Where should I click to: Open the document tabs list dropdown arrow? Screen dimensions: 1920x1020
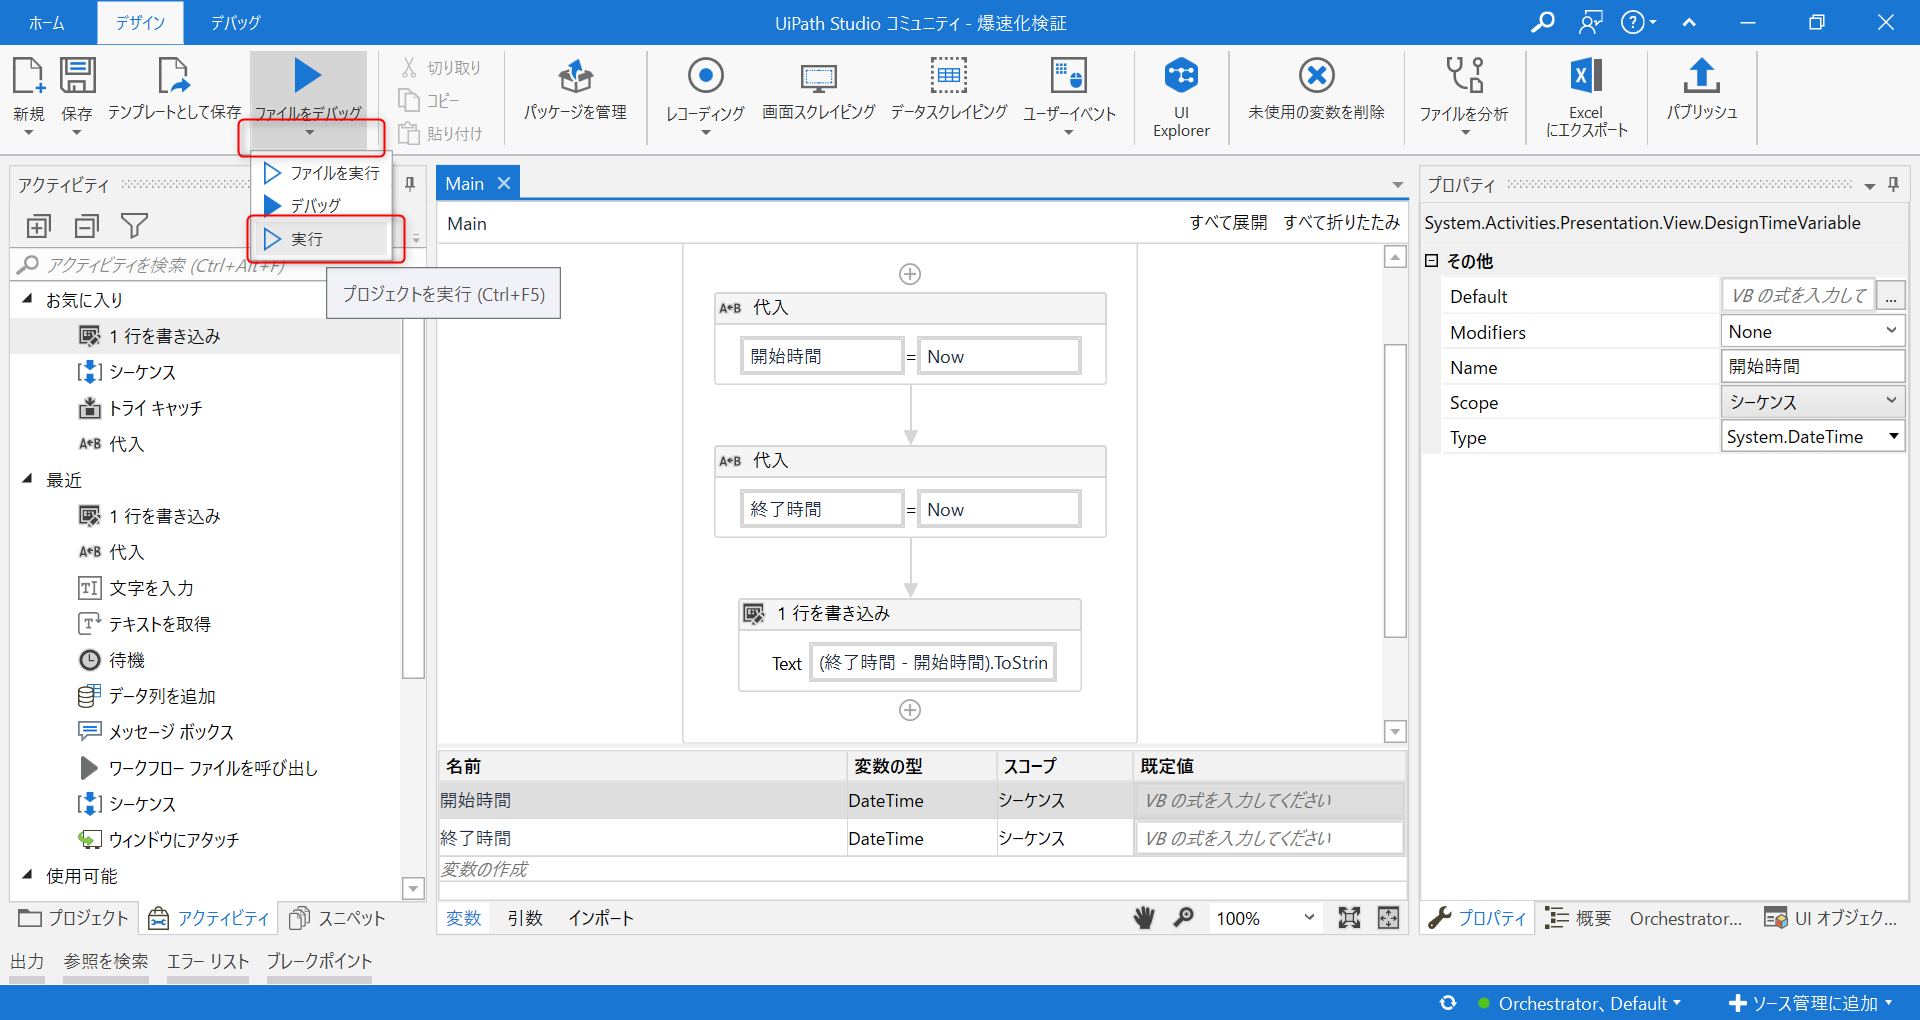(x=1397, y=185)
